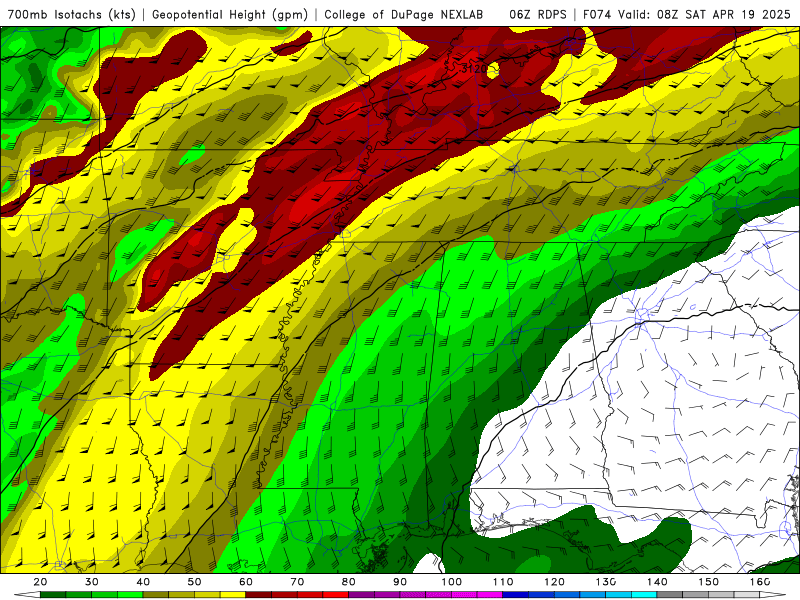Viewport: 800px width, 600px height.
Task: Click the magenta section of the color bar
Action: click(490, 595)
